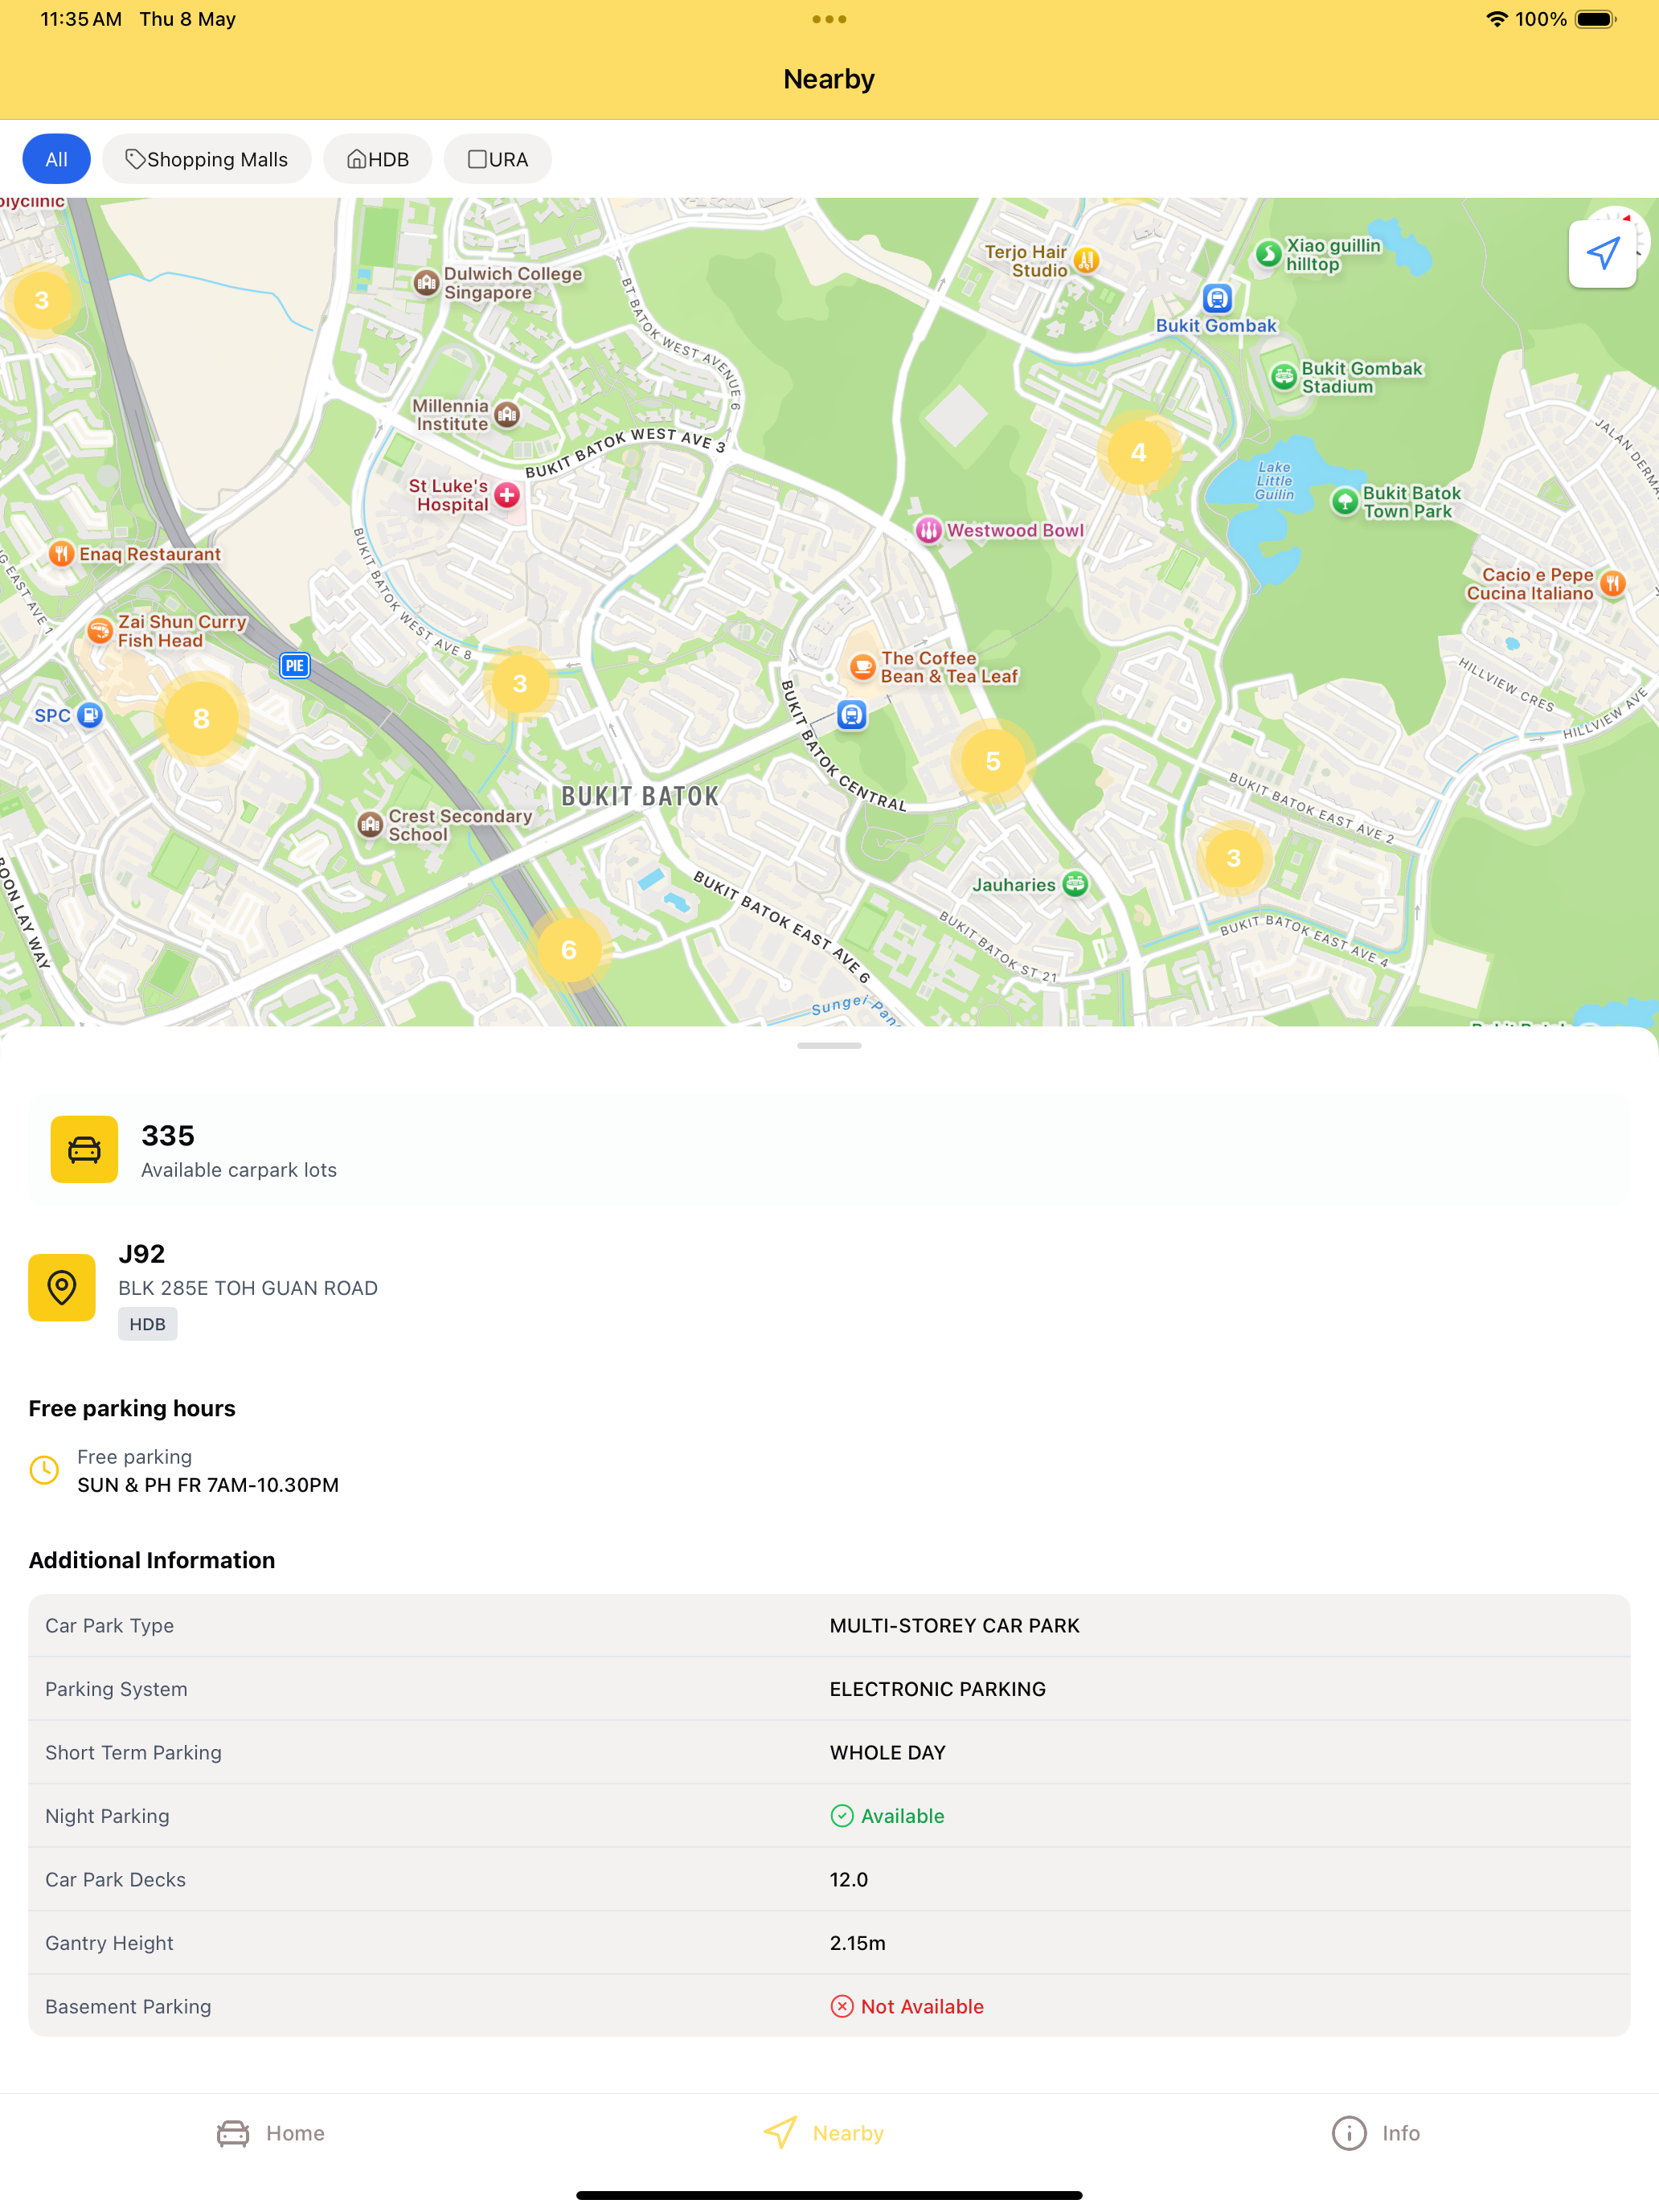Tap the BLK 285E TOH GUAN ROAD address

tap(248, 1288)
